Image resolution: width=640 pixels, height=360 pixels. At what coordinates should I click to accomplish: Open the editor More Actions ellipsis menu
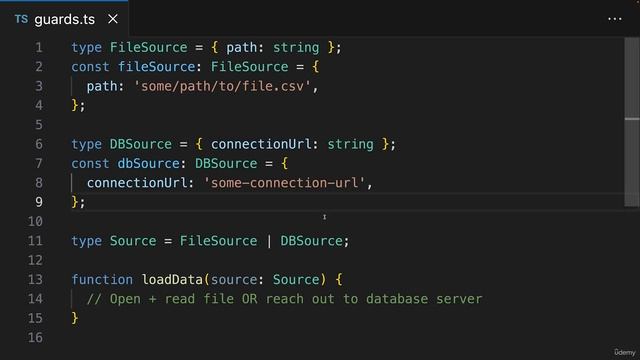point(615,19)
